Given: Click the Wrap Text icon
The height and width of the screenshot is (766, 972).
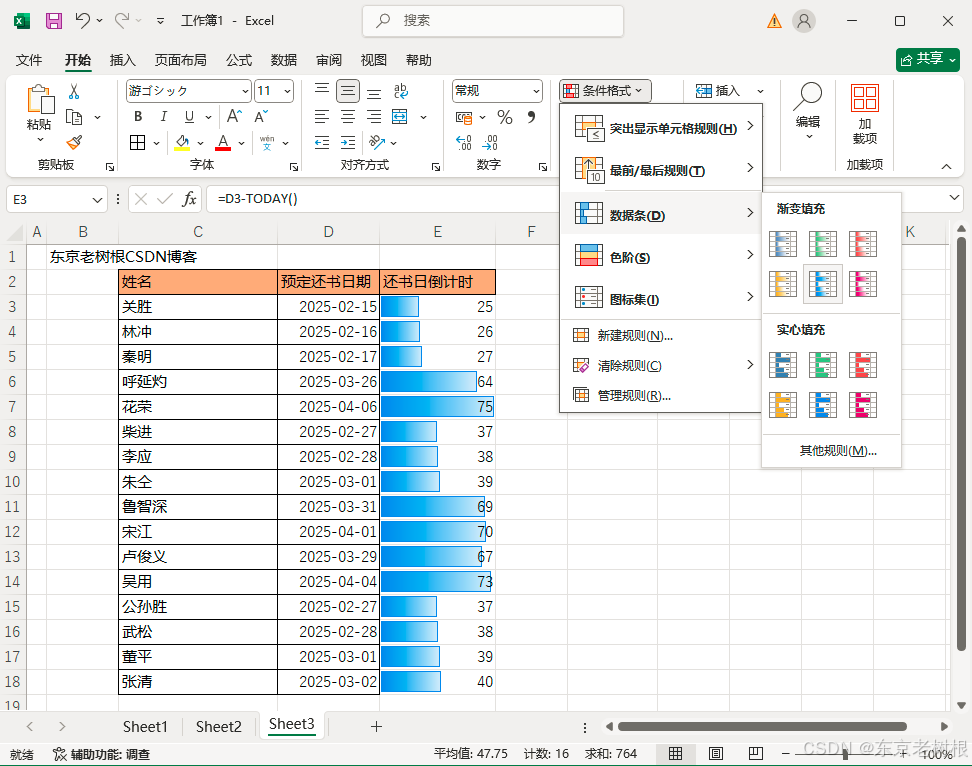Looking at the screenshot, I should tap(400, 91).
